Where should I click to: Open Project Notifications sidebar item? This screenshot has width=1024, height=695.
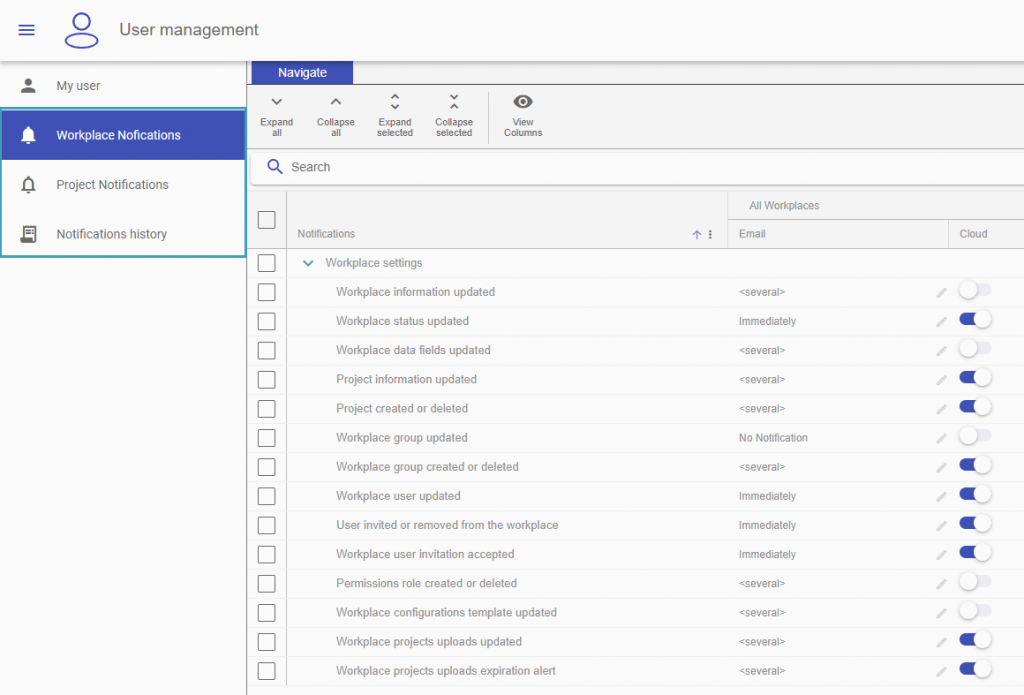pyautogui.click(x=123, y=185)
